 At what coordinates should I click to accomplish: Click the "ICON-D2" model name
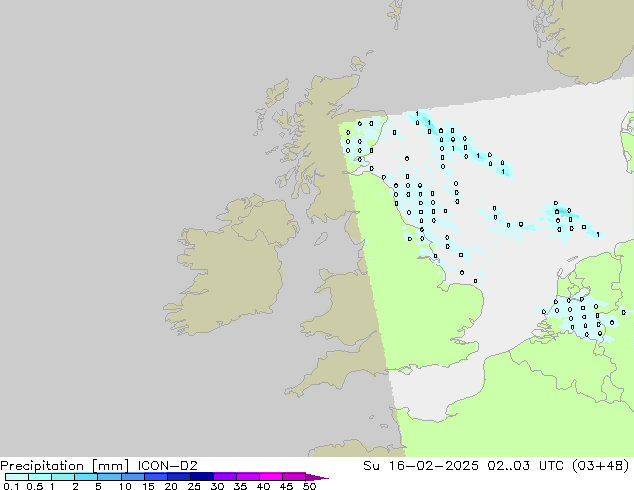(x=167, y=466)
